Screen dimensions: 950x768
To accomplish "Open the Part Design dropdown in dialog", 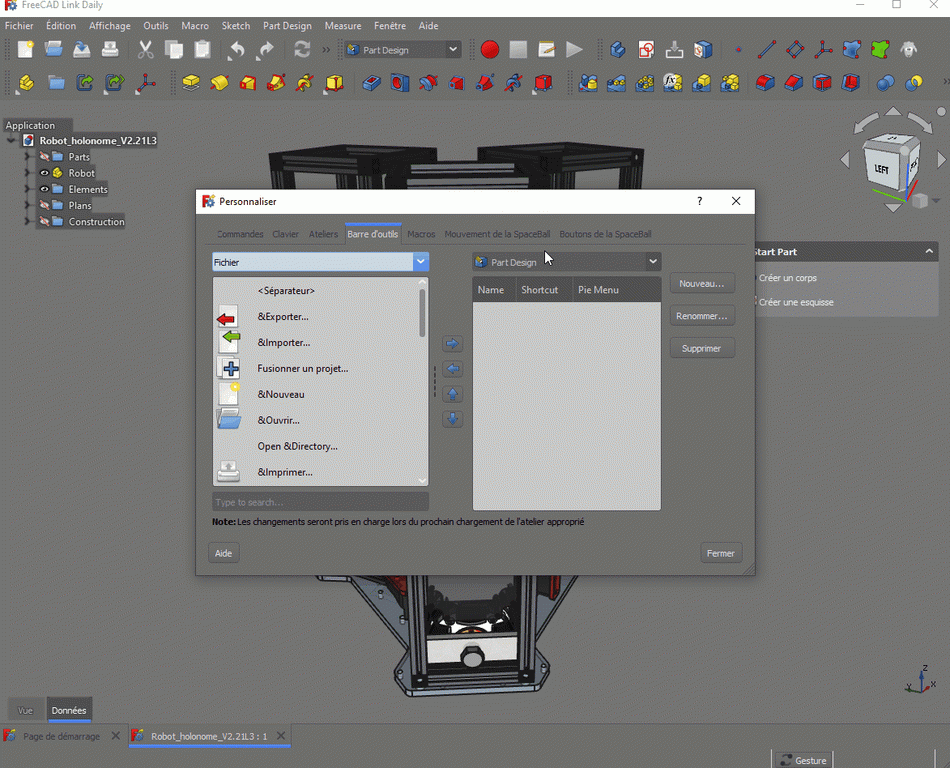I will pyautogui.click(x=652, y=262).
